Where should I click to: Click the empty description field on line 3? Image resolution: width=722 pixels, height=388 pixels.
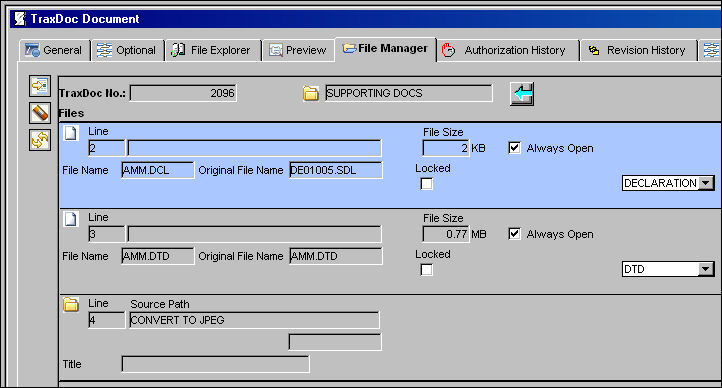click(254, 234)
